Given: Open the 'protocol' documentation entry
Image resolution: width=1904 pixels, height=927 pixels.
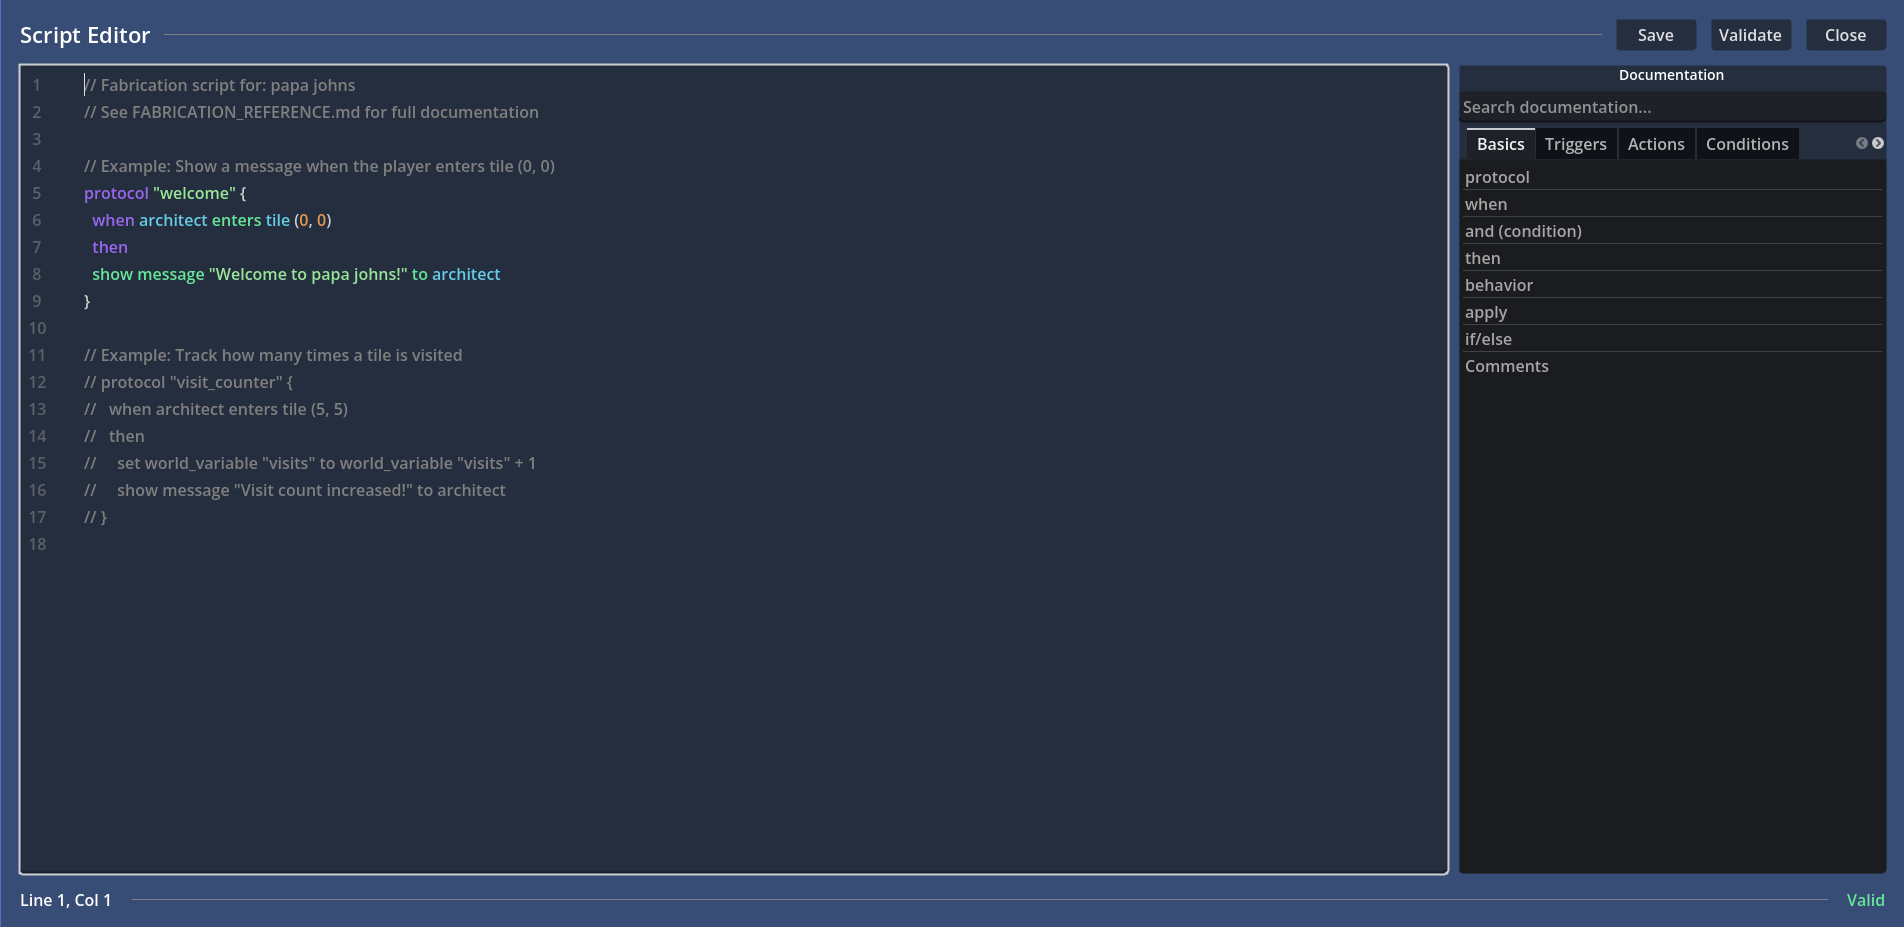Looking at the screenshot, I should click(x=1497, y=177).
